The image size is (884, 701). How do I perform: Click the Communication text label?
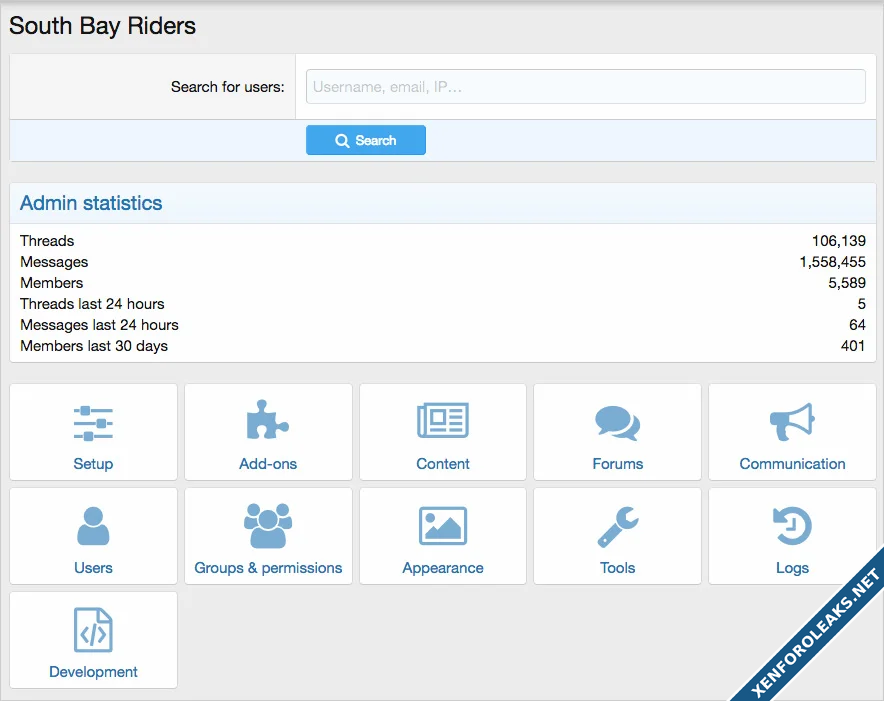tap(792, 464)
